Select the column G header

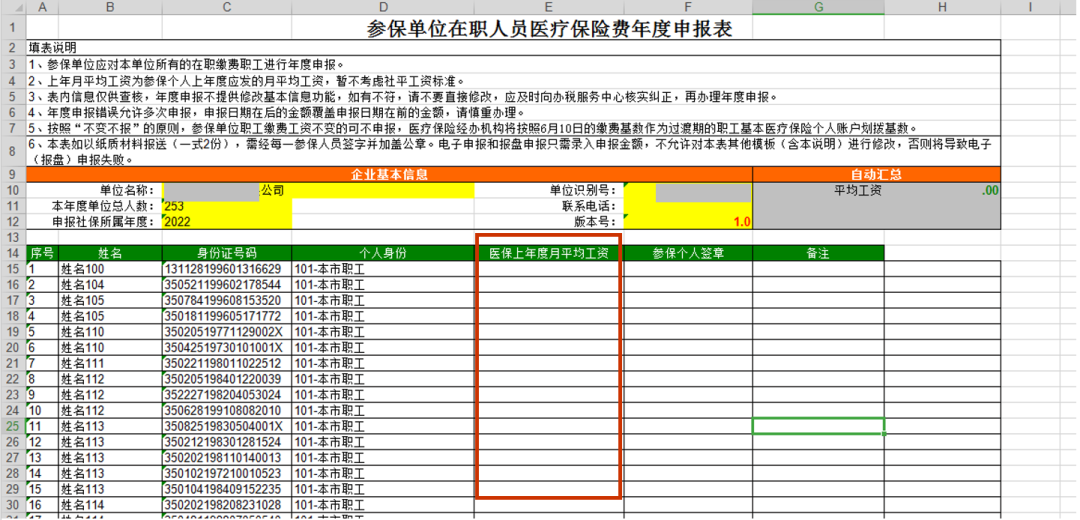pyautogui.click(x=818, y=7)
